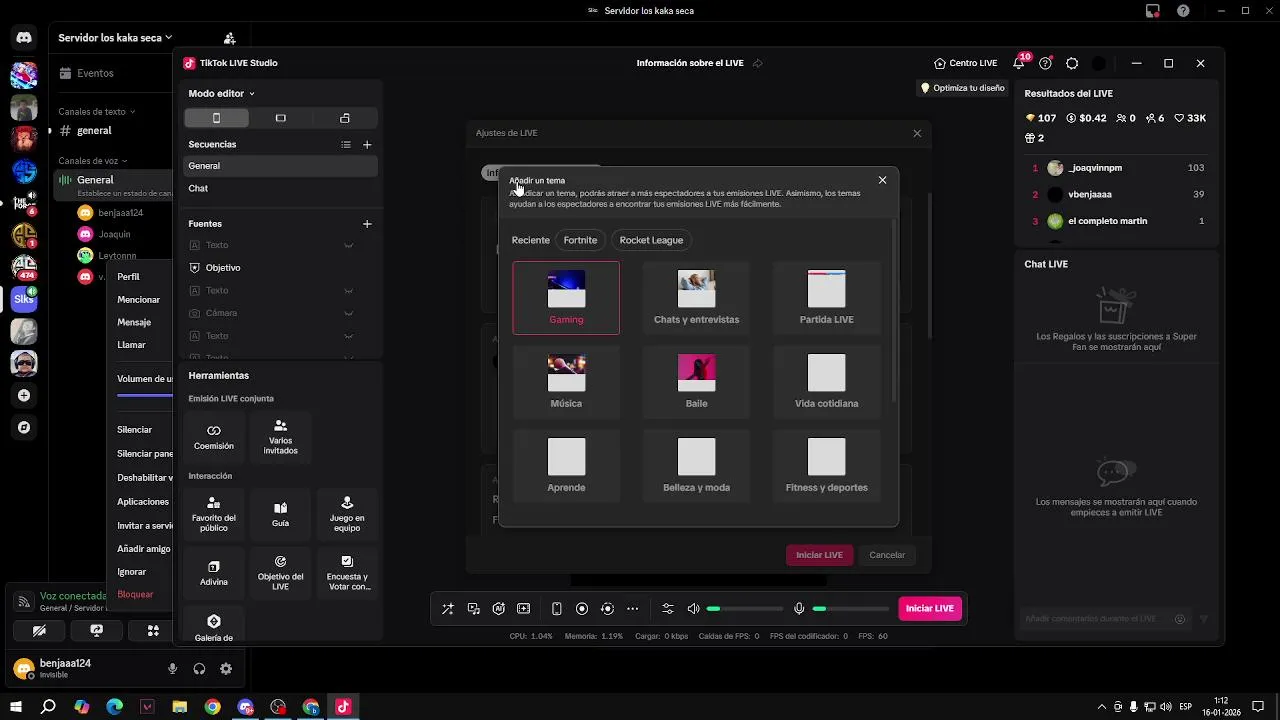This screenshot has height=720, width=1280.
Task: Click Cancelar in Ajustes de LIVE
Action: coord(887,555)
